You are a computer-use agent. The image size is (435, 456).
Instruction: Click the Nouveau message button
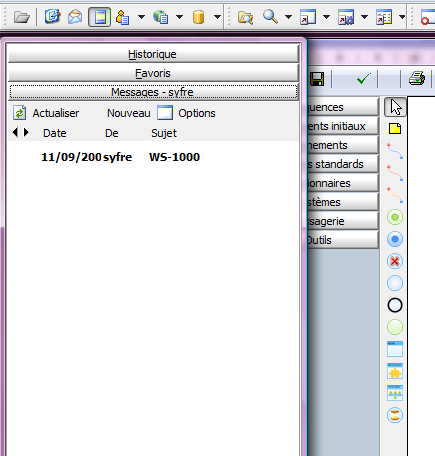pos(129,113)
